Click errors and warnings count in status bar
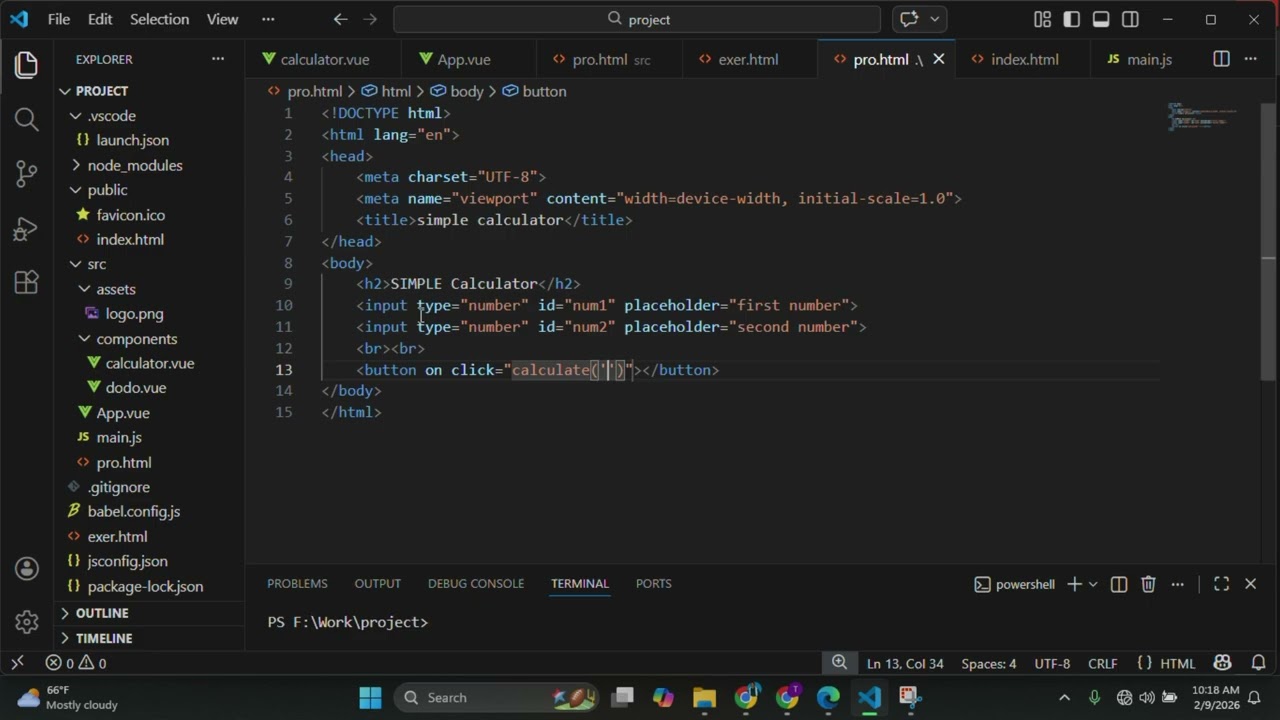The height and width of the screenshot is (720, 1280). click(76, 663)
